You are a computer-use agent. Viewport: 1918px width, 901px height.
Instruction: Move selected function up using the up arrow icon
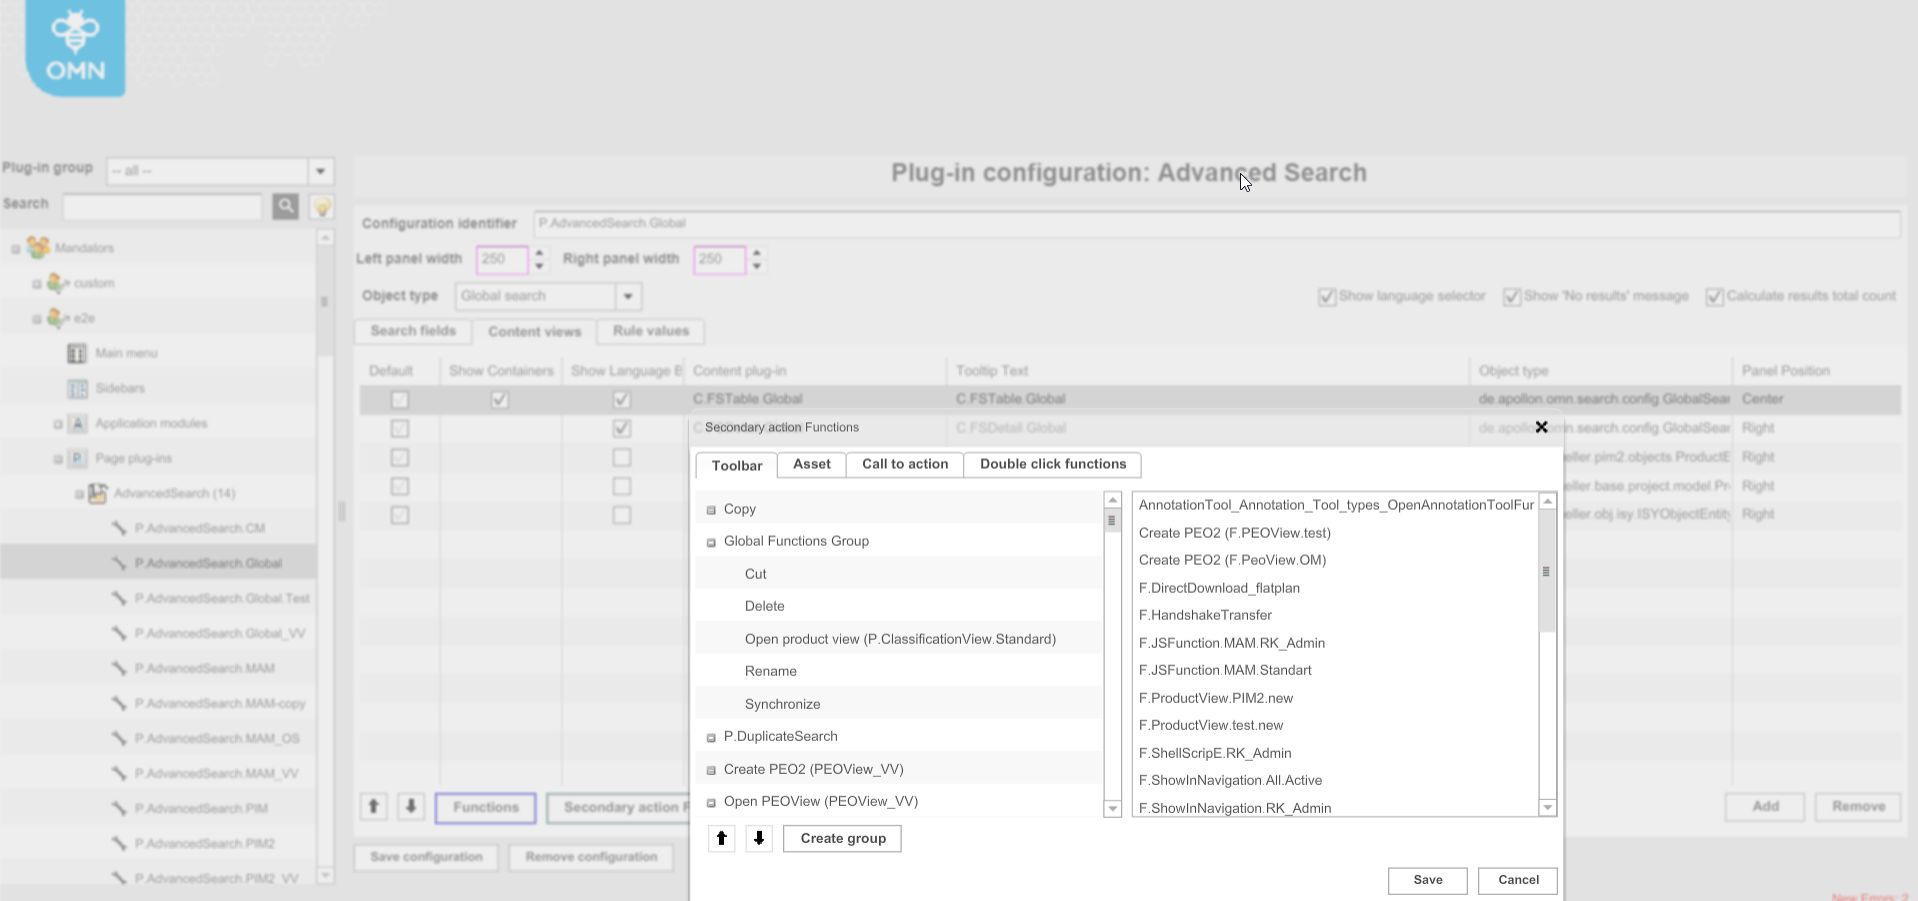coord(722,838)
